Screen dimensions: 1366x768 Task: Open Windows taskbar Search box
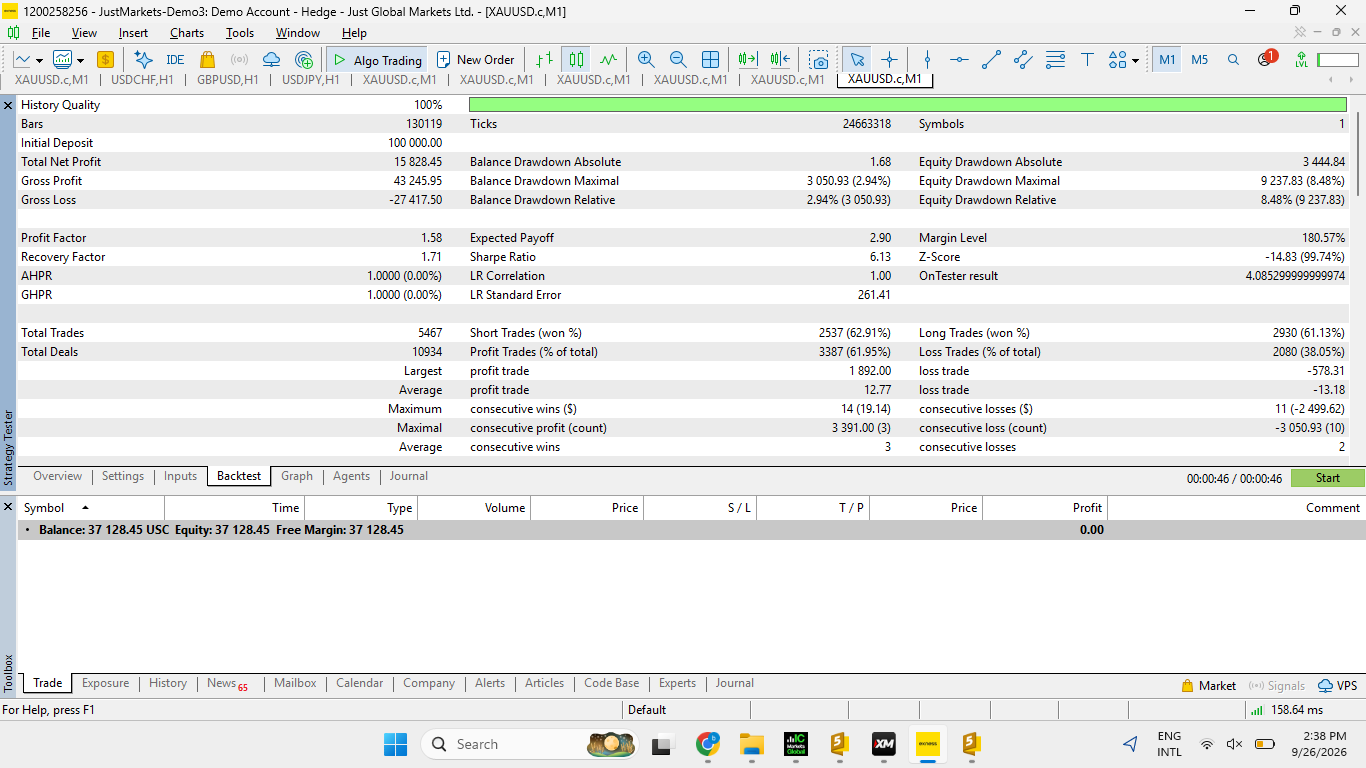532,744
